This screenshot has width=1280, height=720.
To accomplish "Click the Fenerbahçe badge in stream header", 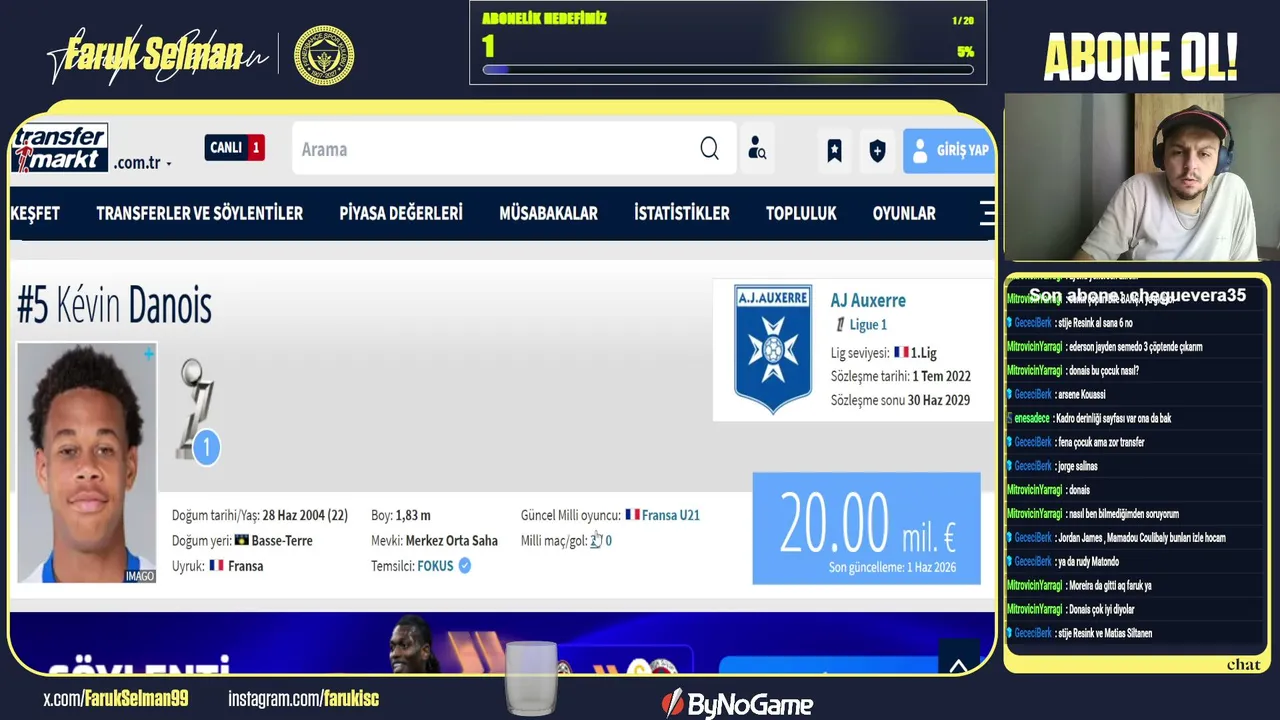I will pyautogui.click(x=324, y=55).
